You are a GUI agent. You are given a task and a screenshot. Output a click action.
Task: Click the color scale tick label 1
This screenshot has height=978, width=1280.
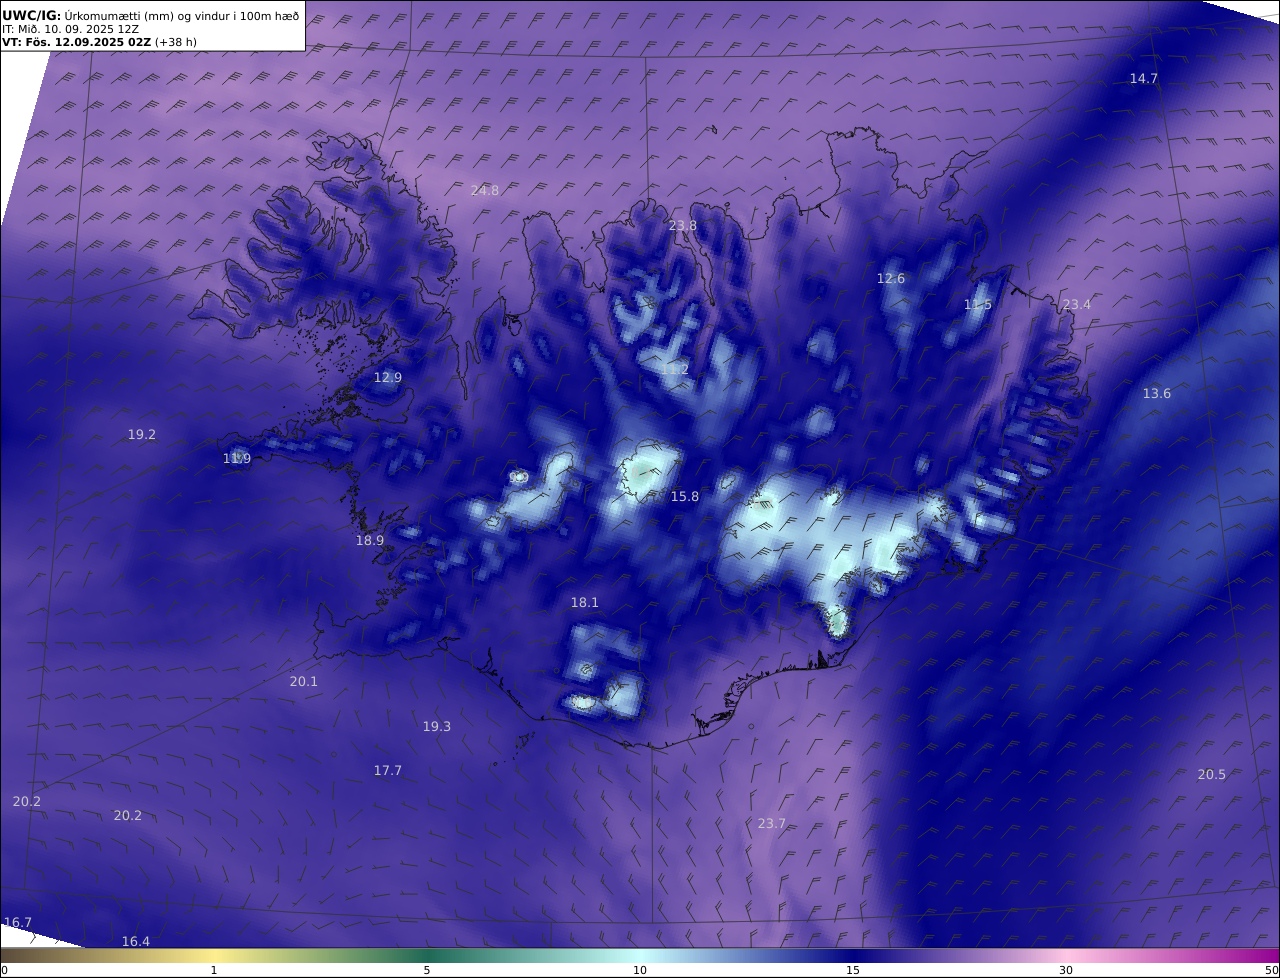pyautogui.click(x=214, y=970)
